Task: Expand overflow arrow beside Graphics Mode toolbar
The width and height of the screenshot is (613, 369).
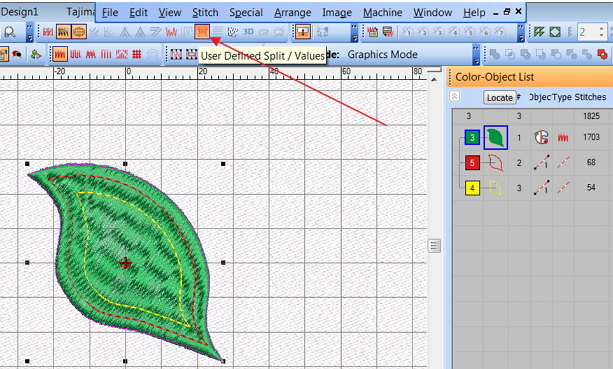Action: tap(476, 55)
